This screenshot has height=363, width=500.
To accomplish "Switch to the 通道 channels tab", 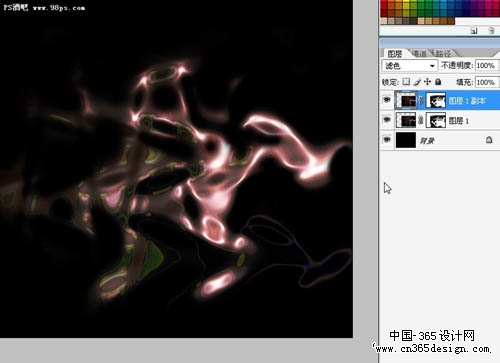I will click(x=419, y=53).
